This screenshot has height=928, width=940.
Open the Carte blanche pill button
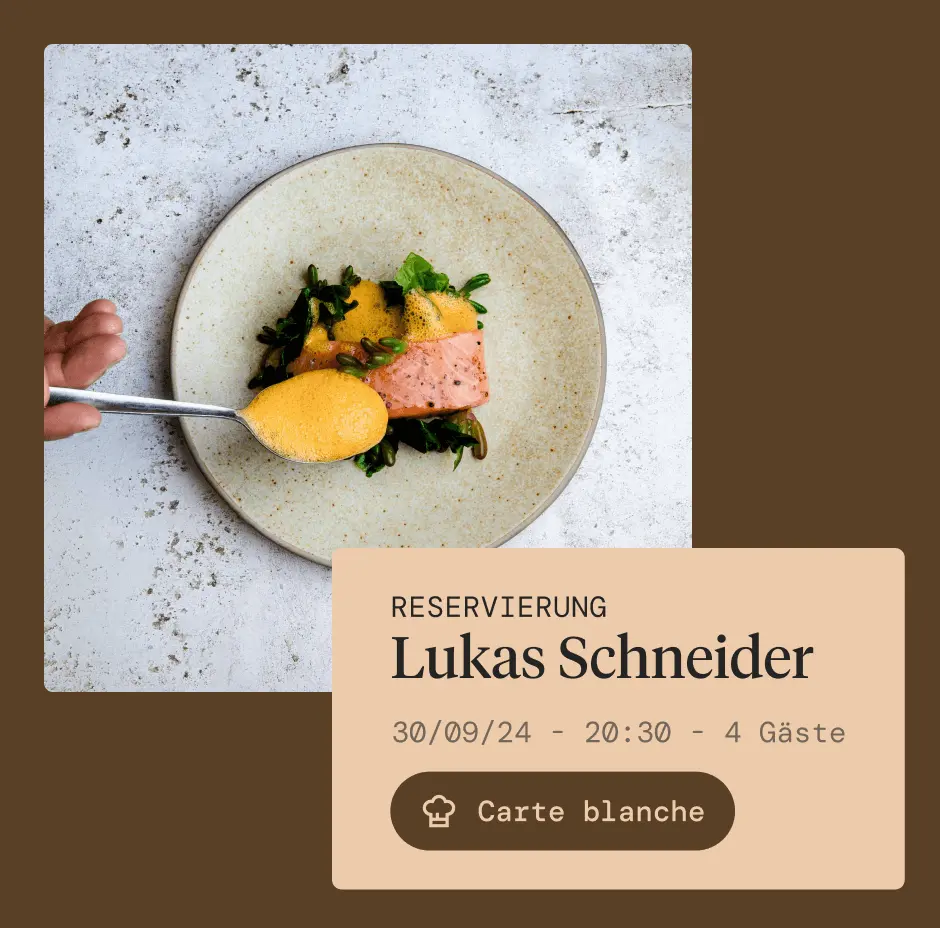[x=562, y=811]
